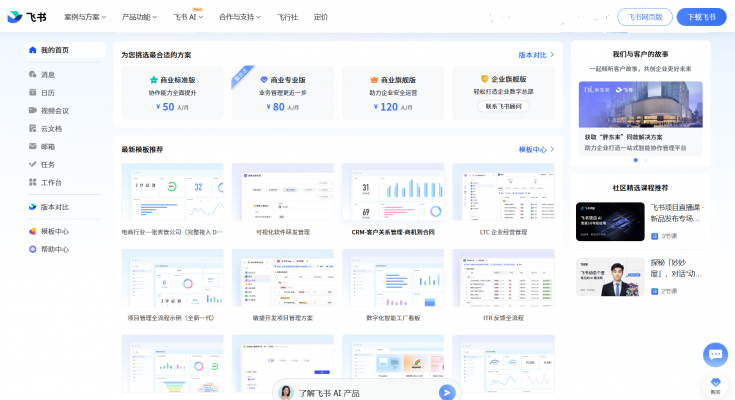Open the 模板中心 chevron link
Image resolution: width=735 pixels, height=400 pixels.
pyautogui.click(x=536, y=150)
